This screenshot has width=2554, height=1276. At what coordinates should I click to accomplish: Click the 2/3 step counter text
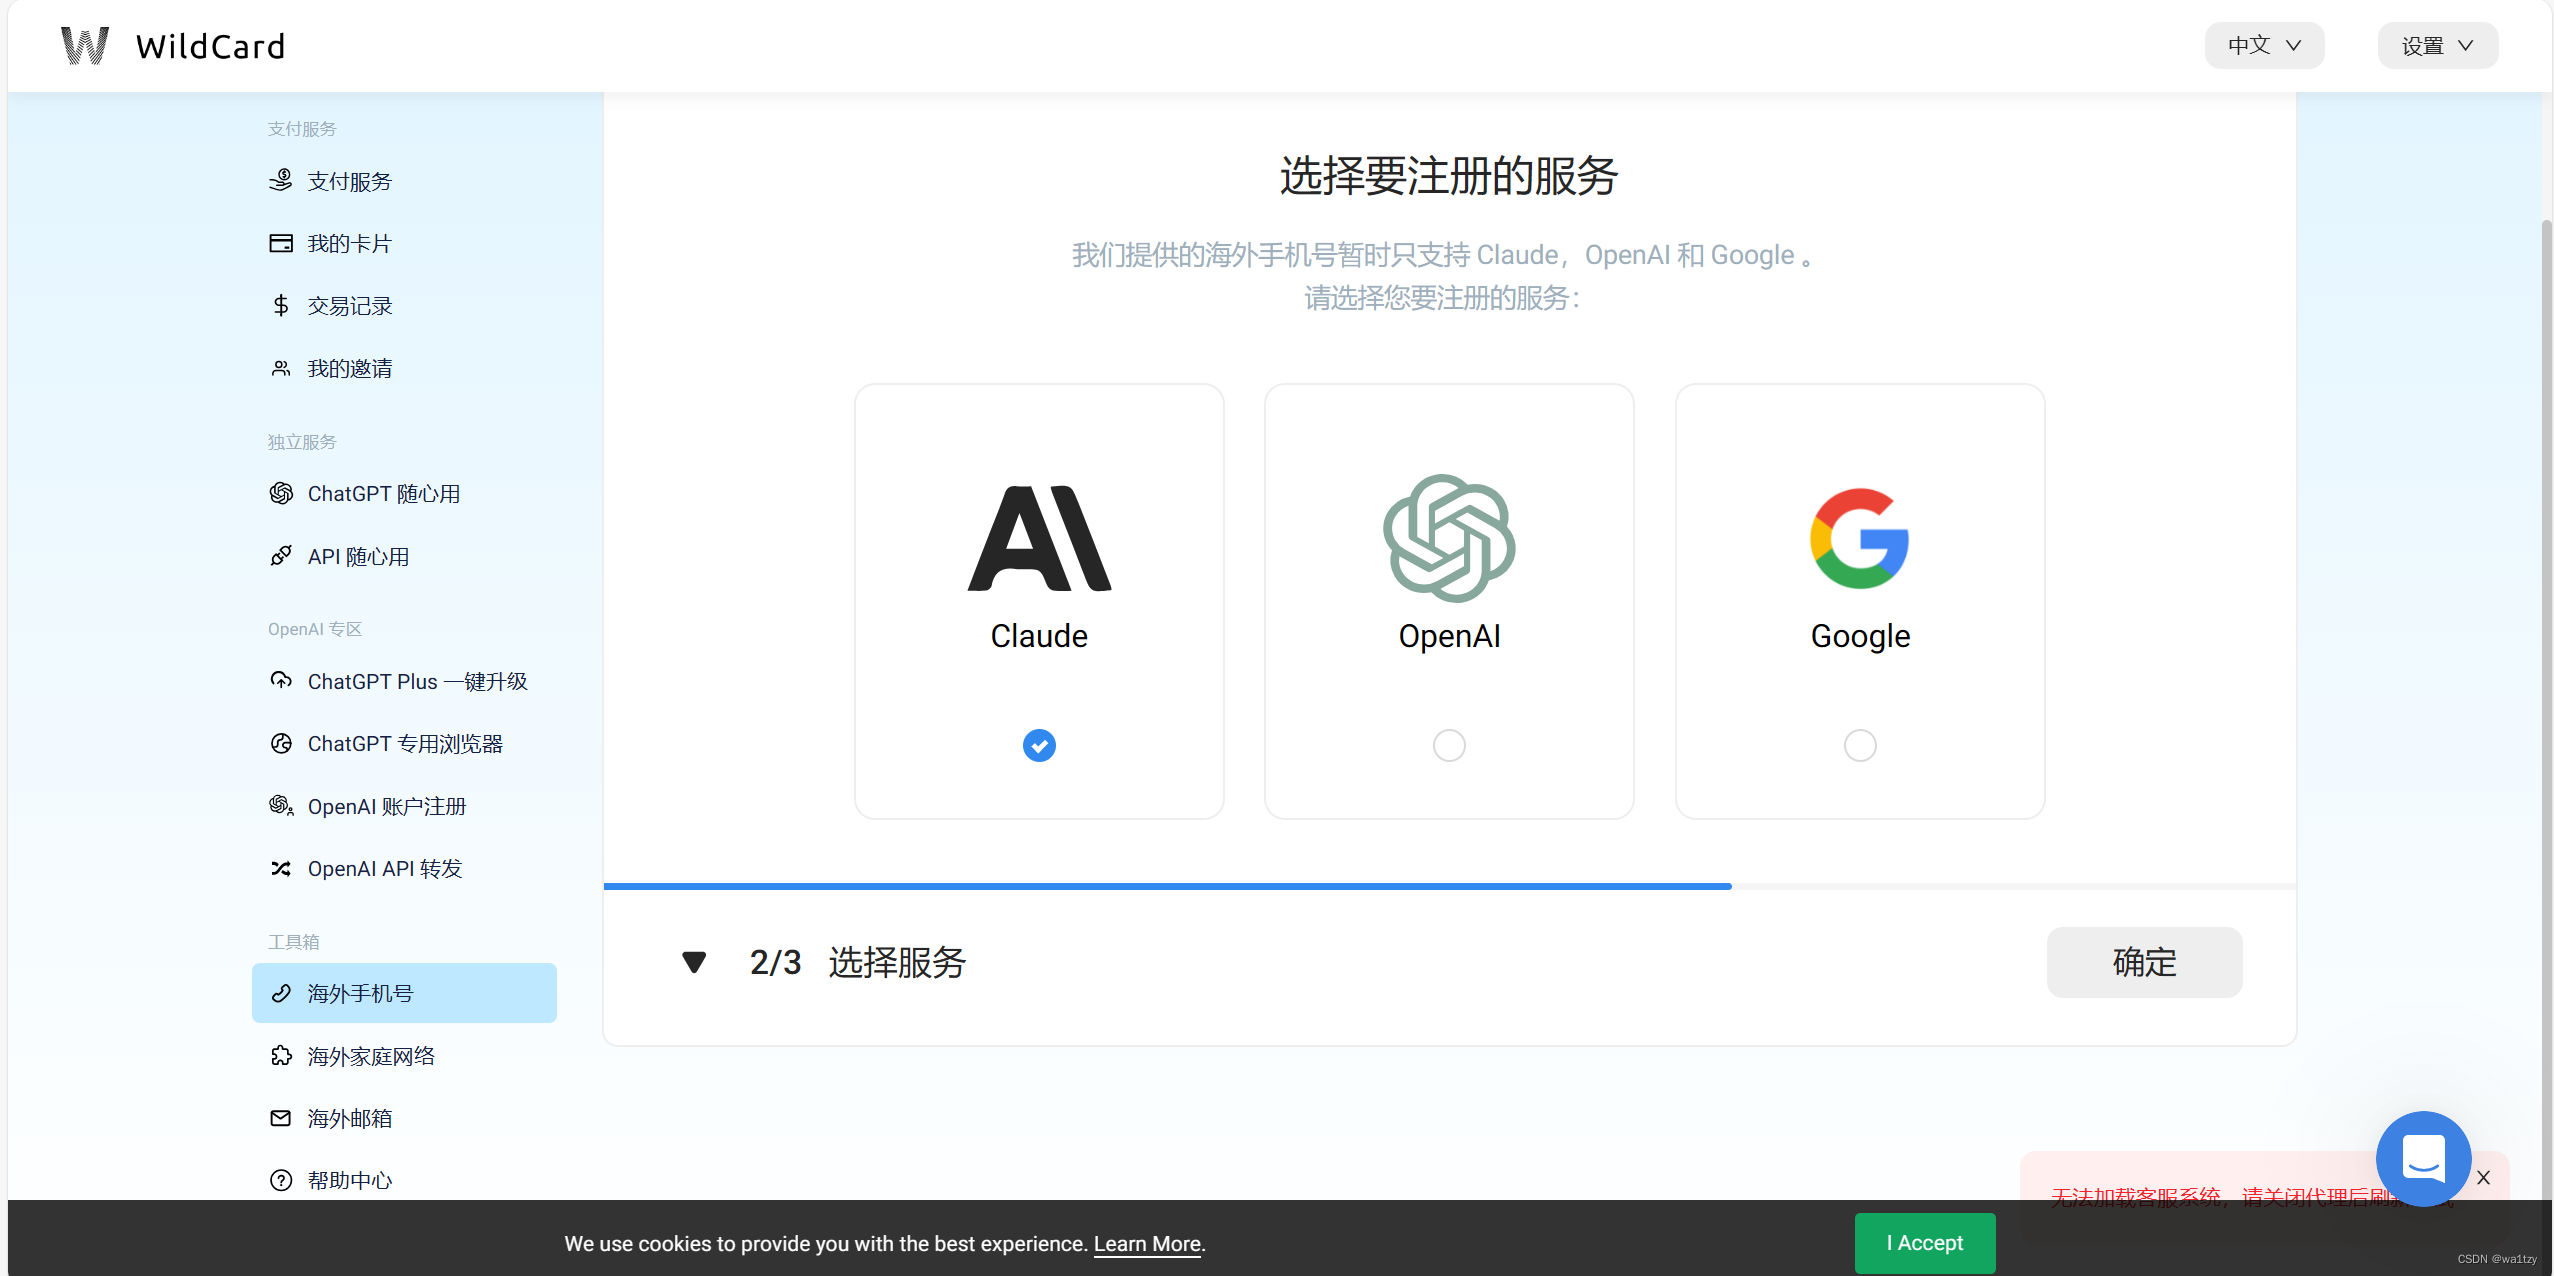[776, 963]
